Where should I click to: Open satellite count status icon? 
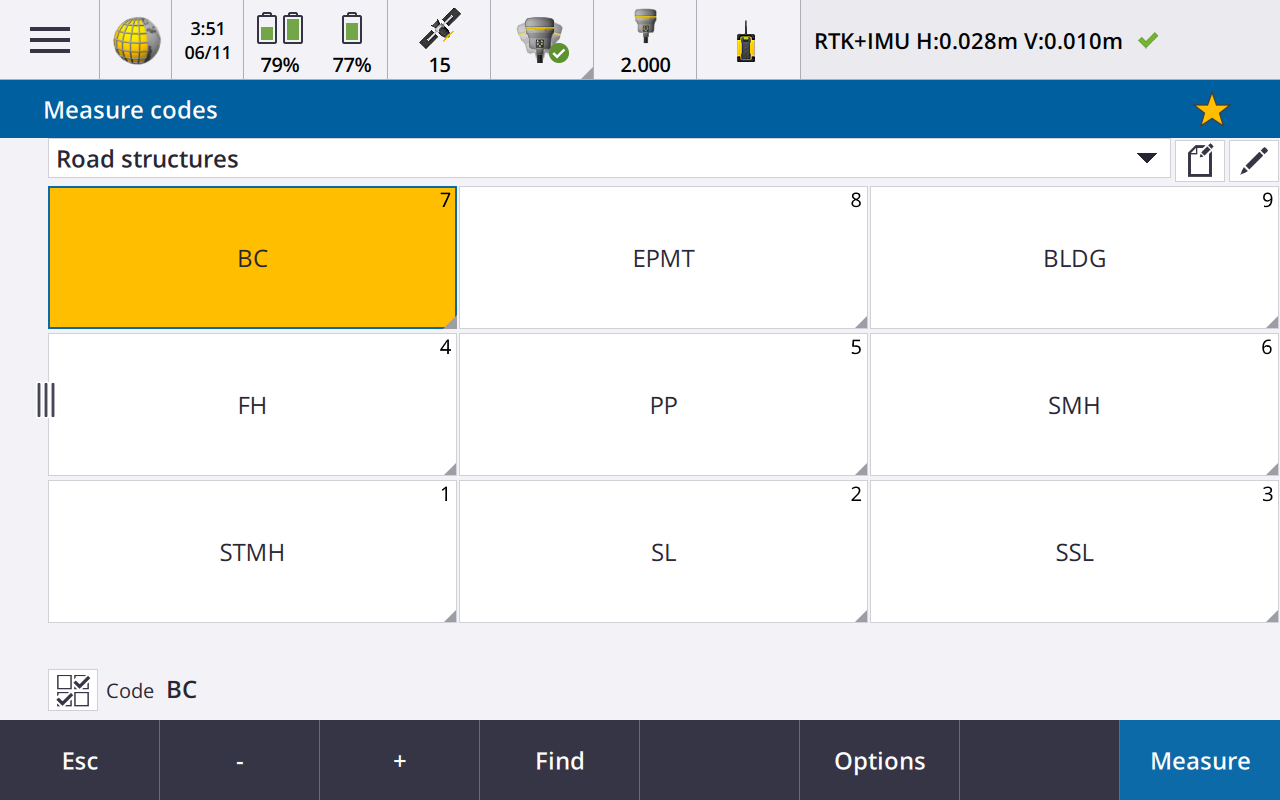click(x=439, y=40)
